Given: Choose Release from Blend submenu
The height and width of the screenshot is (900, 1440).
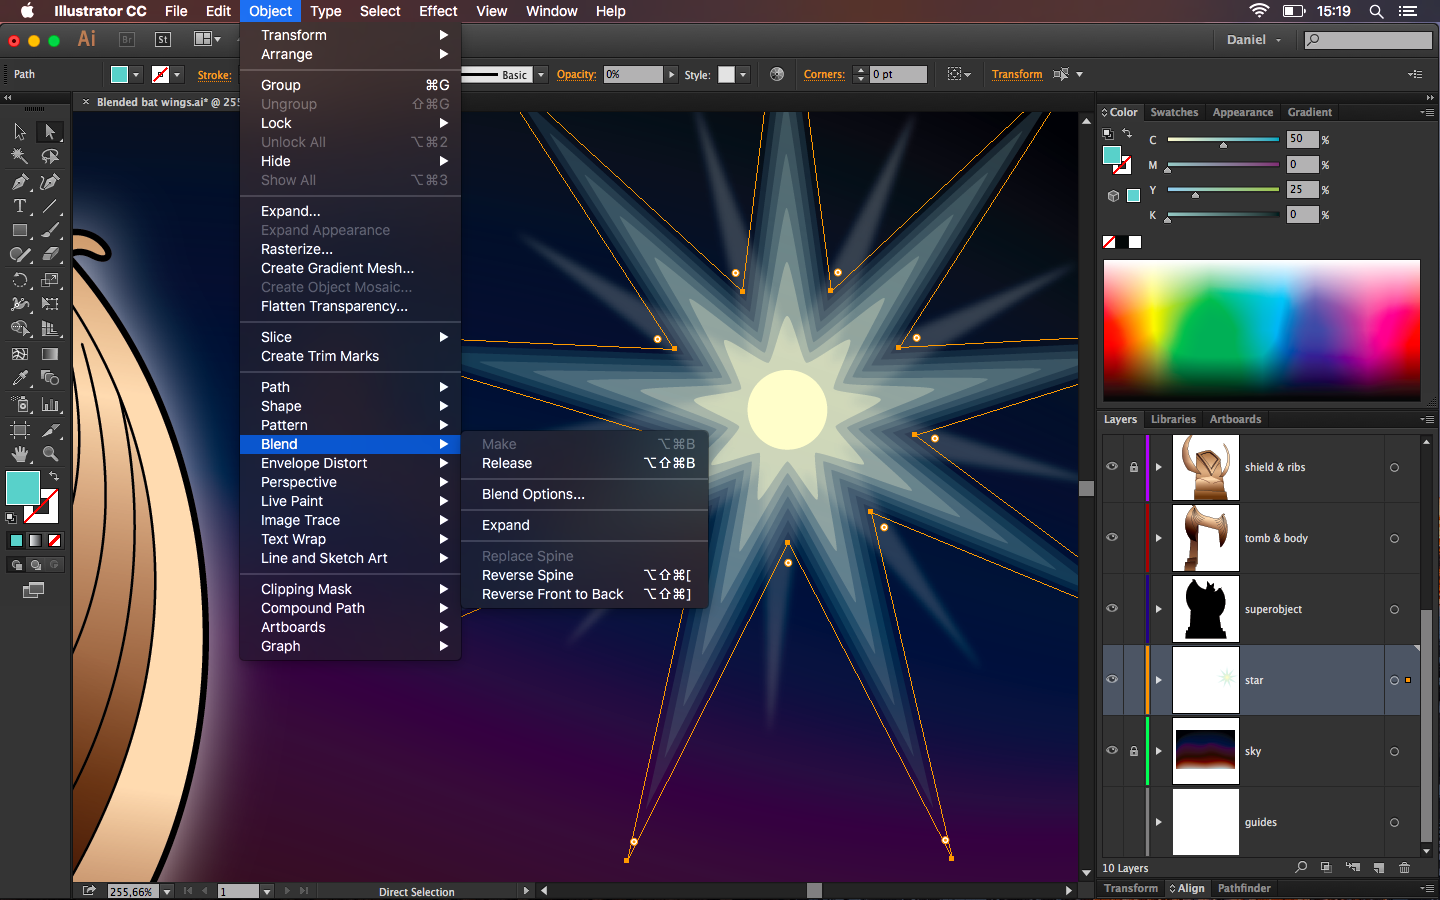Looking at the screenshot, I should pyautogui.click(x=588, y=463).
